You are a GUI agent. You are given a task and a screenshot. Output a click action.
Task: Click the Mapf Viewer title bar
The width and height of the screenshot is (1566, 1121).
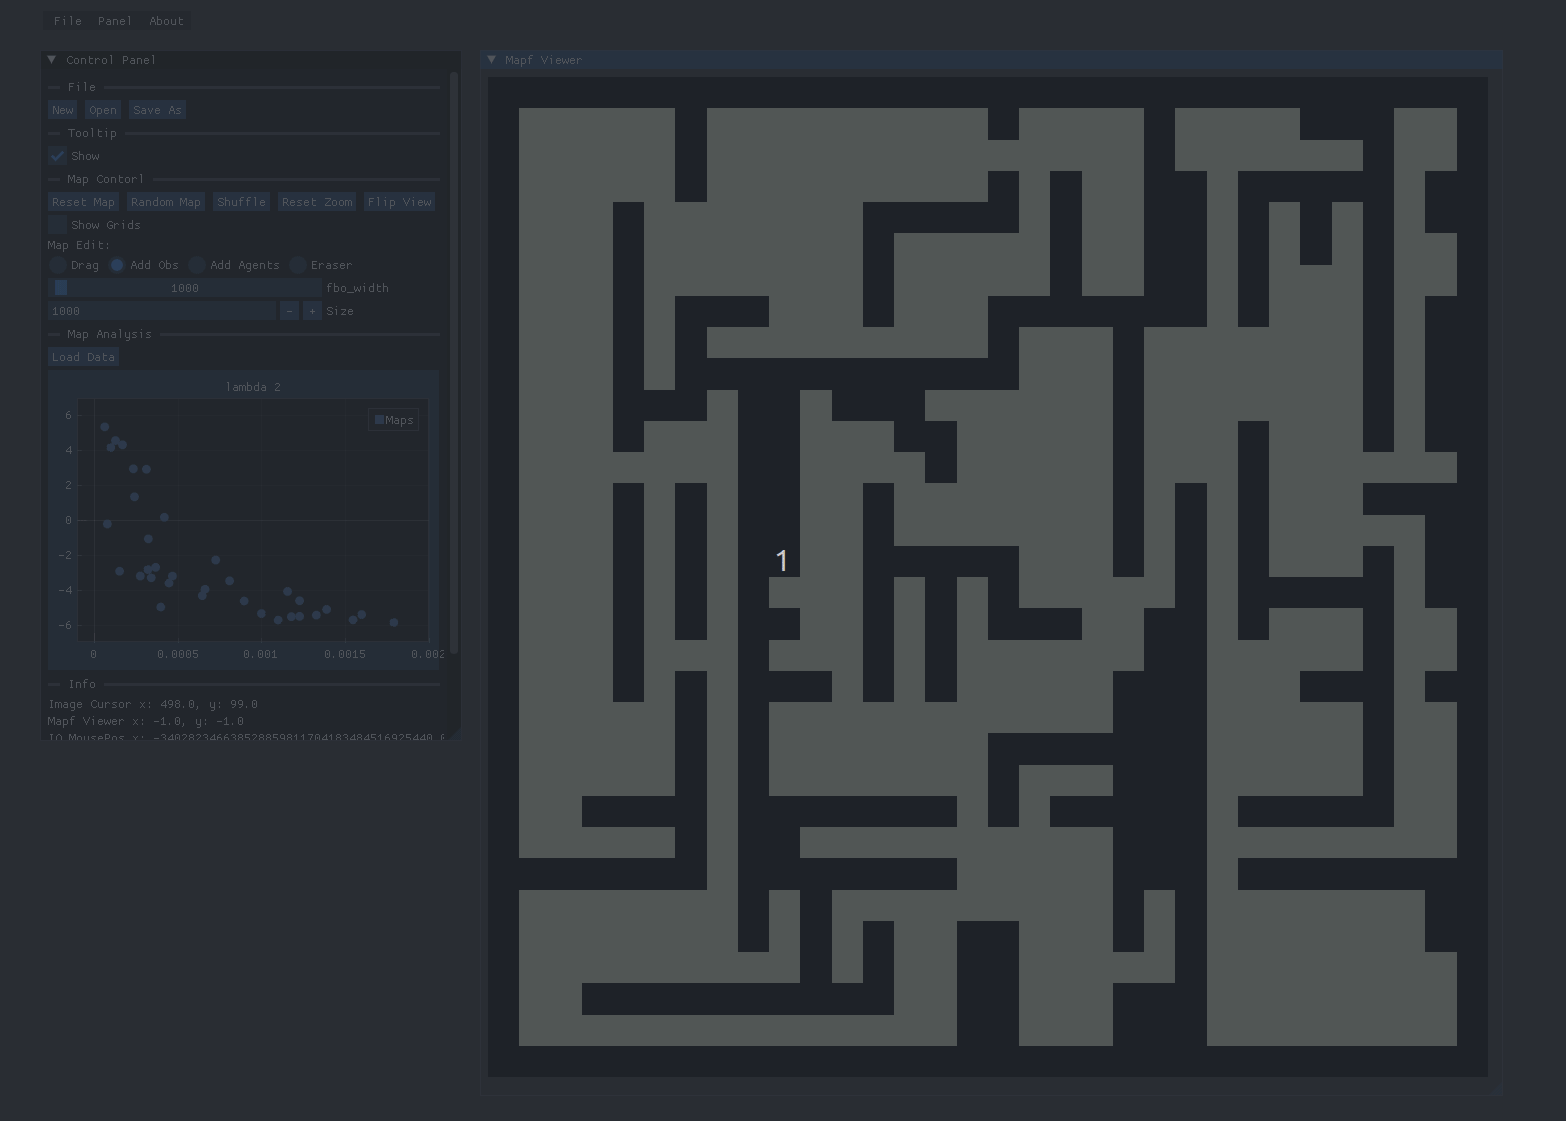coord(991,60)
